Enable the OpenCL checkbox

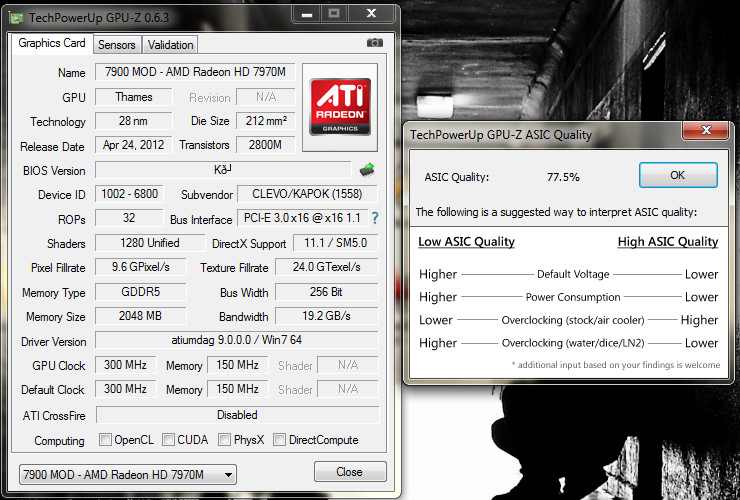tap(105, 440)
